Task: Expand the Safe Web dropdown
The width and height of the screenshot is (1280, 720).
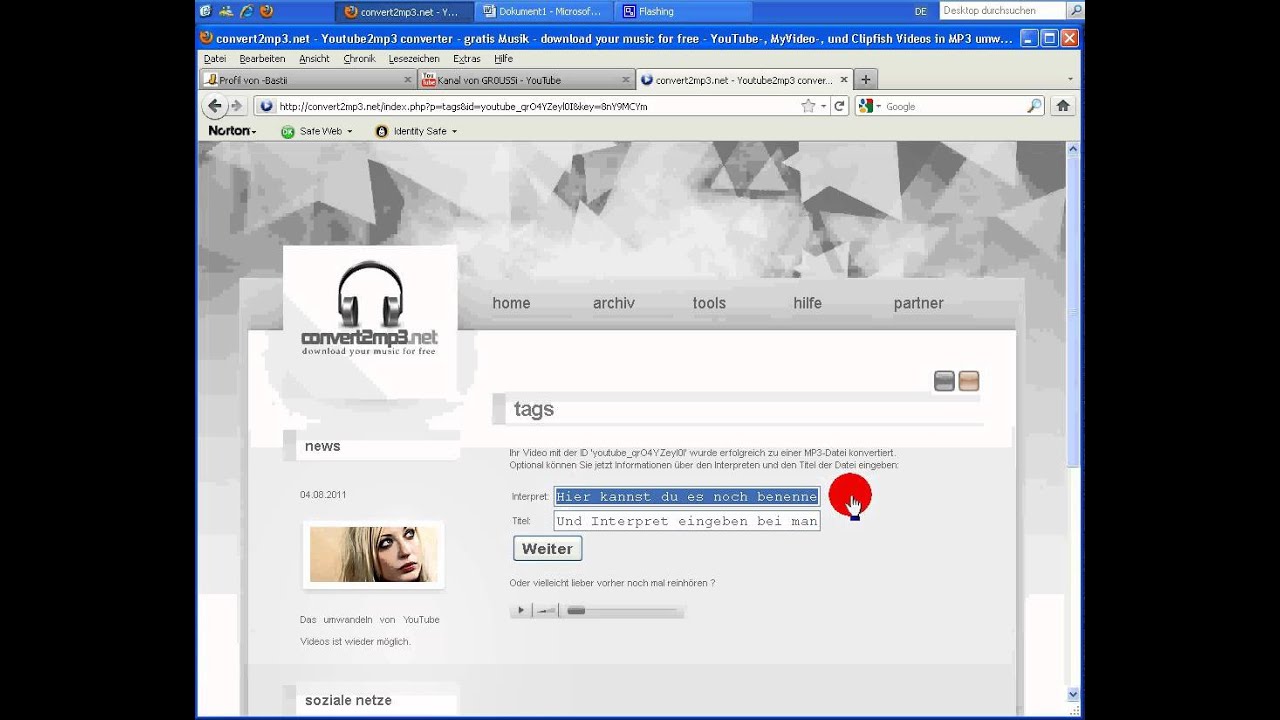Action: (349, 131)
